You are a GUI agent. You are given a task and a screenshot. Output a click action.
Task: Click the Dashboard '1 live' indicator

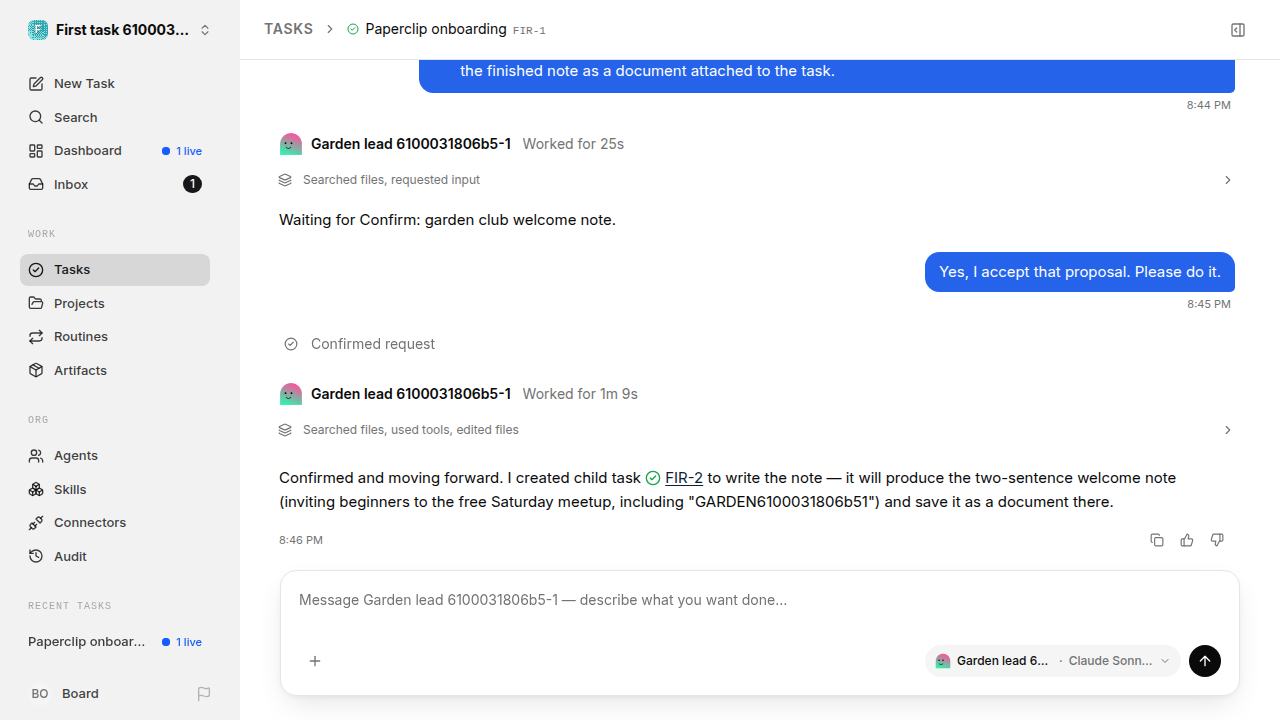click(182, 151)
